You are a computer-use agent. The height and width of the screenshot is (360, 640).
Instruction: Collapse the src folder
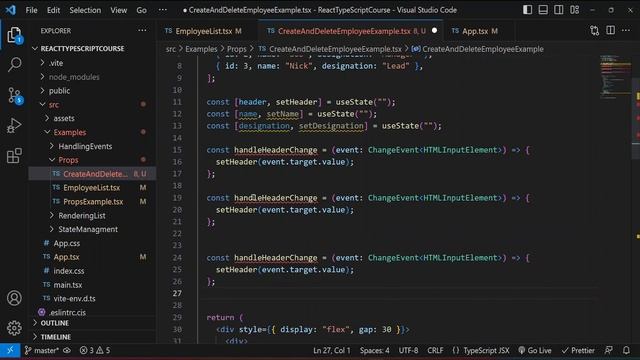tap(54, 104)
